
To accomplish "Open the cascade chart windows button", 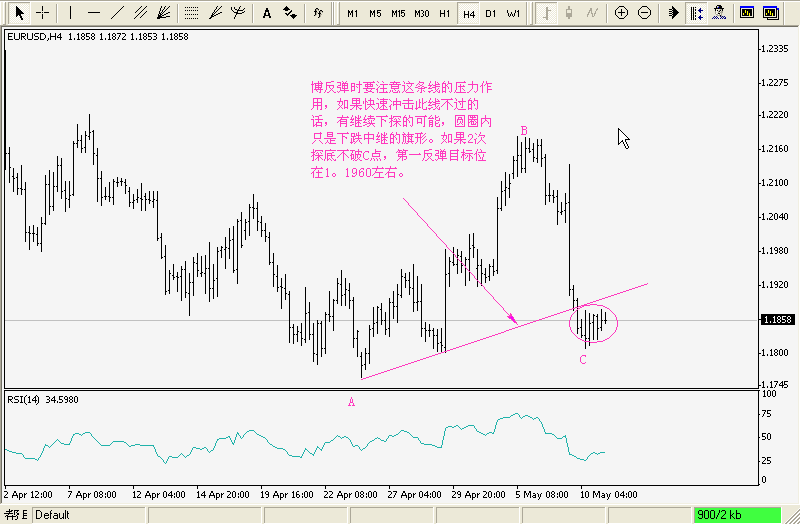I will pyautogui.click(x=771, y=13).
